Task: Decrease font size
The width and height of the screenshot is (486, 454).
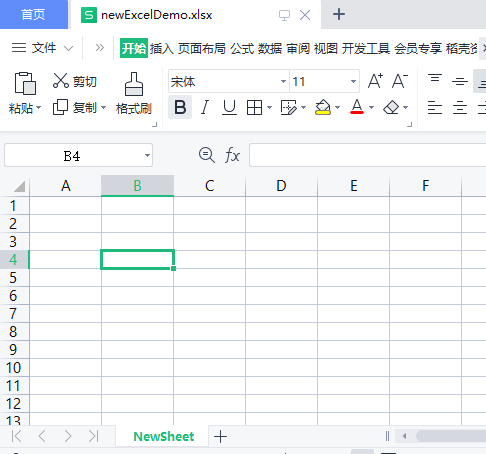Action: click(x=400, y=81)
